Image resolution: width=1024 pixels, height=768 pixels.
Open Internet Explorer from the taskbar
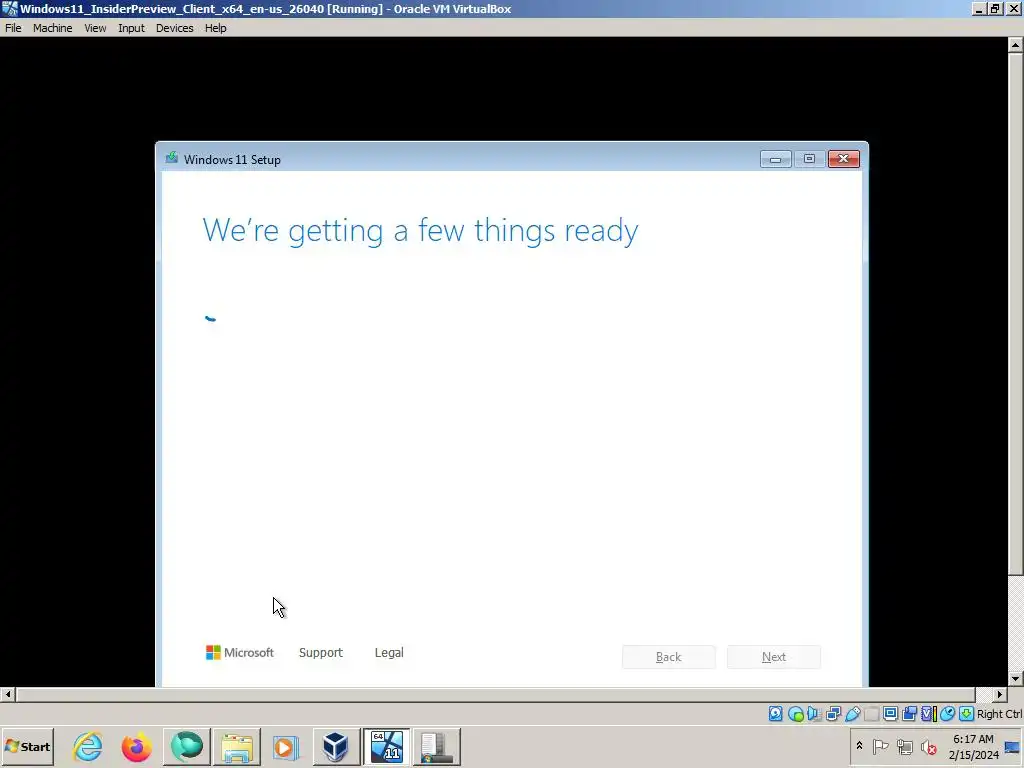pos(88,746)
